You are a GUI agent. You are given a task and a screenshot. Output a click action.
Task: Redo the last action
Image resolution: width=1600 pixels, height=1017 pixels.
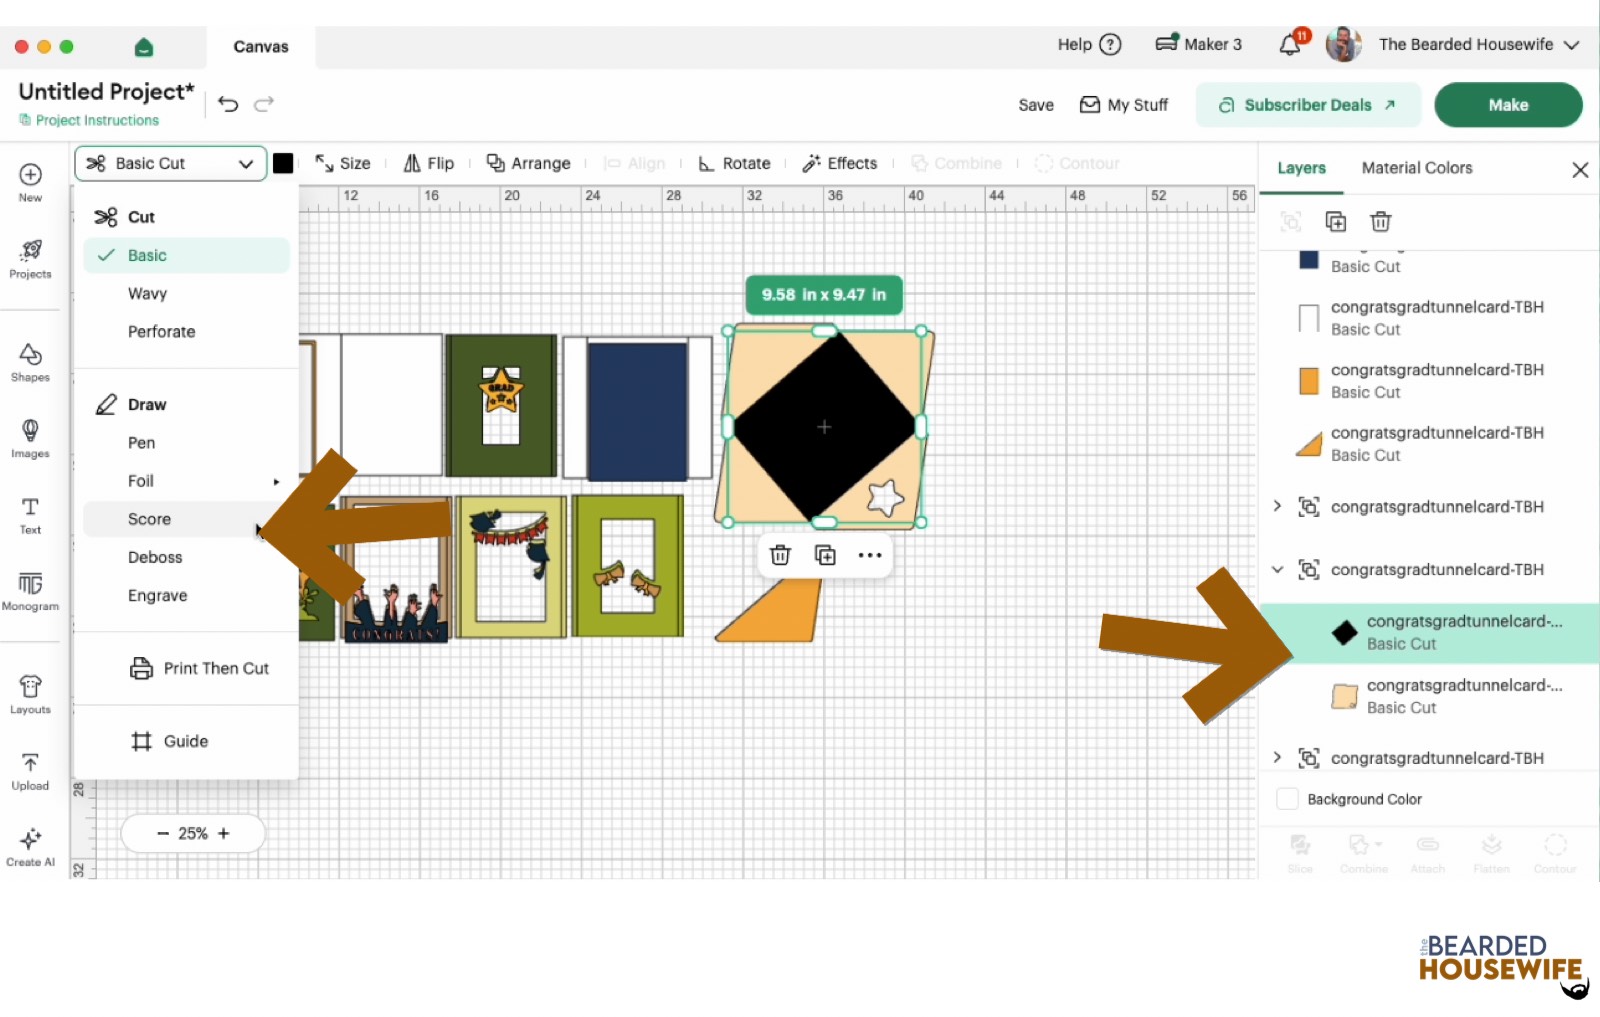point(264,104)
